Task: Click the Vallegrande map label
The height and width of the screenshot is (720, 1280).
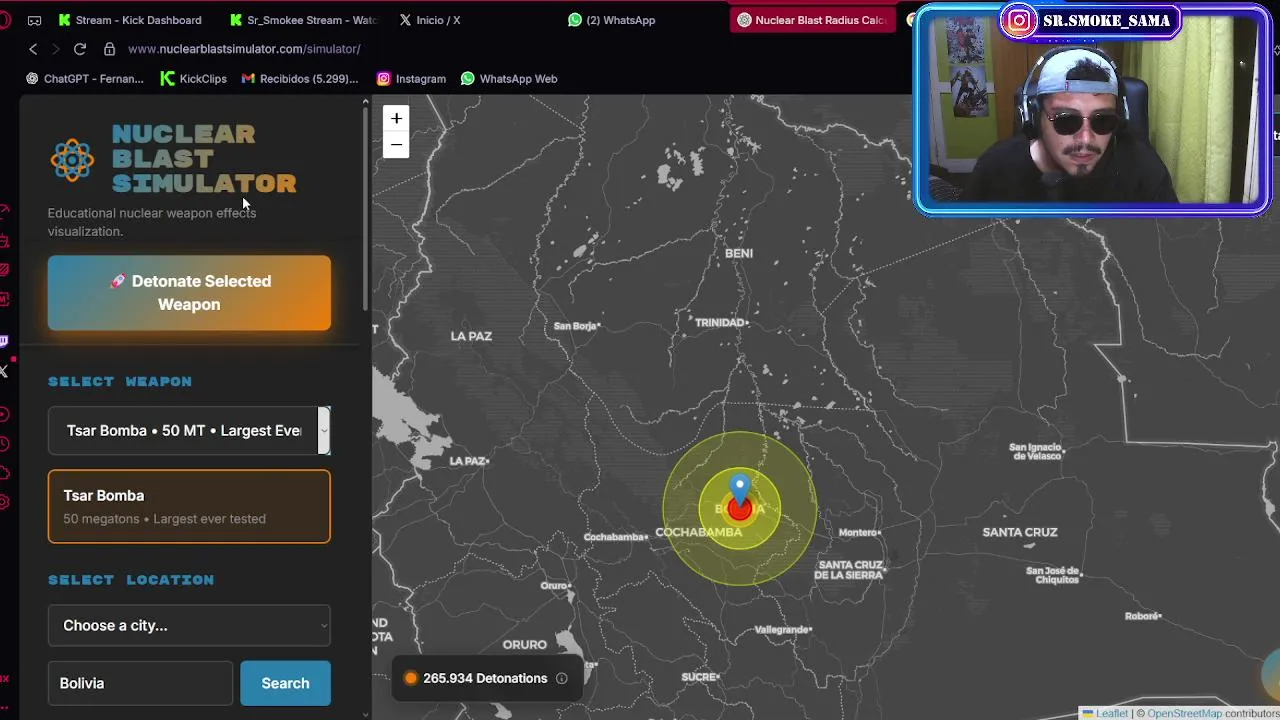Action: tap(782, 629)
